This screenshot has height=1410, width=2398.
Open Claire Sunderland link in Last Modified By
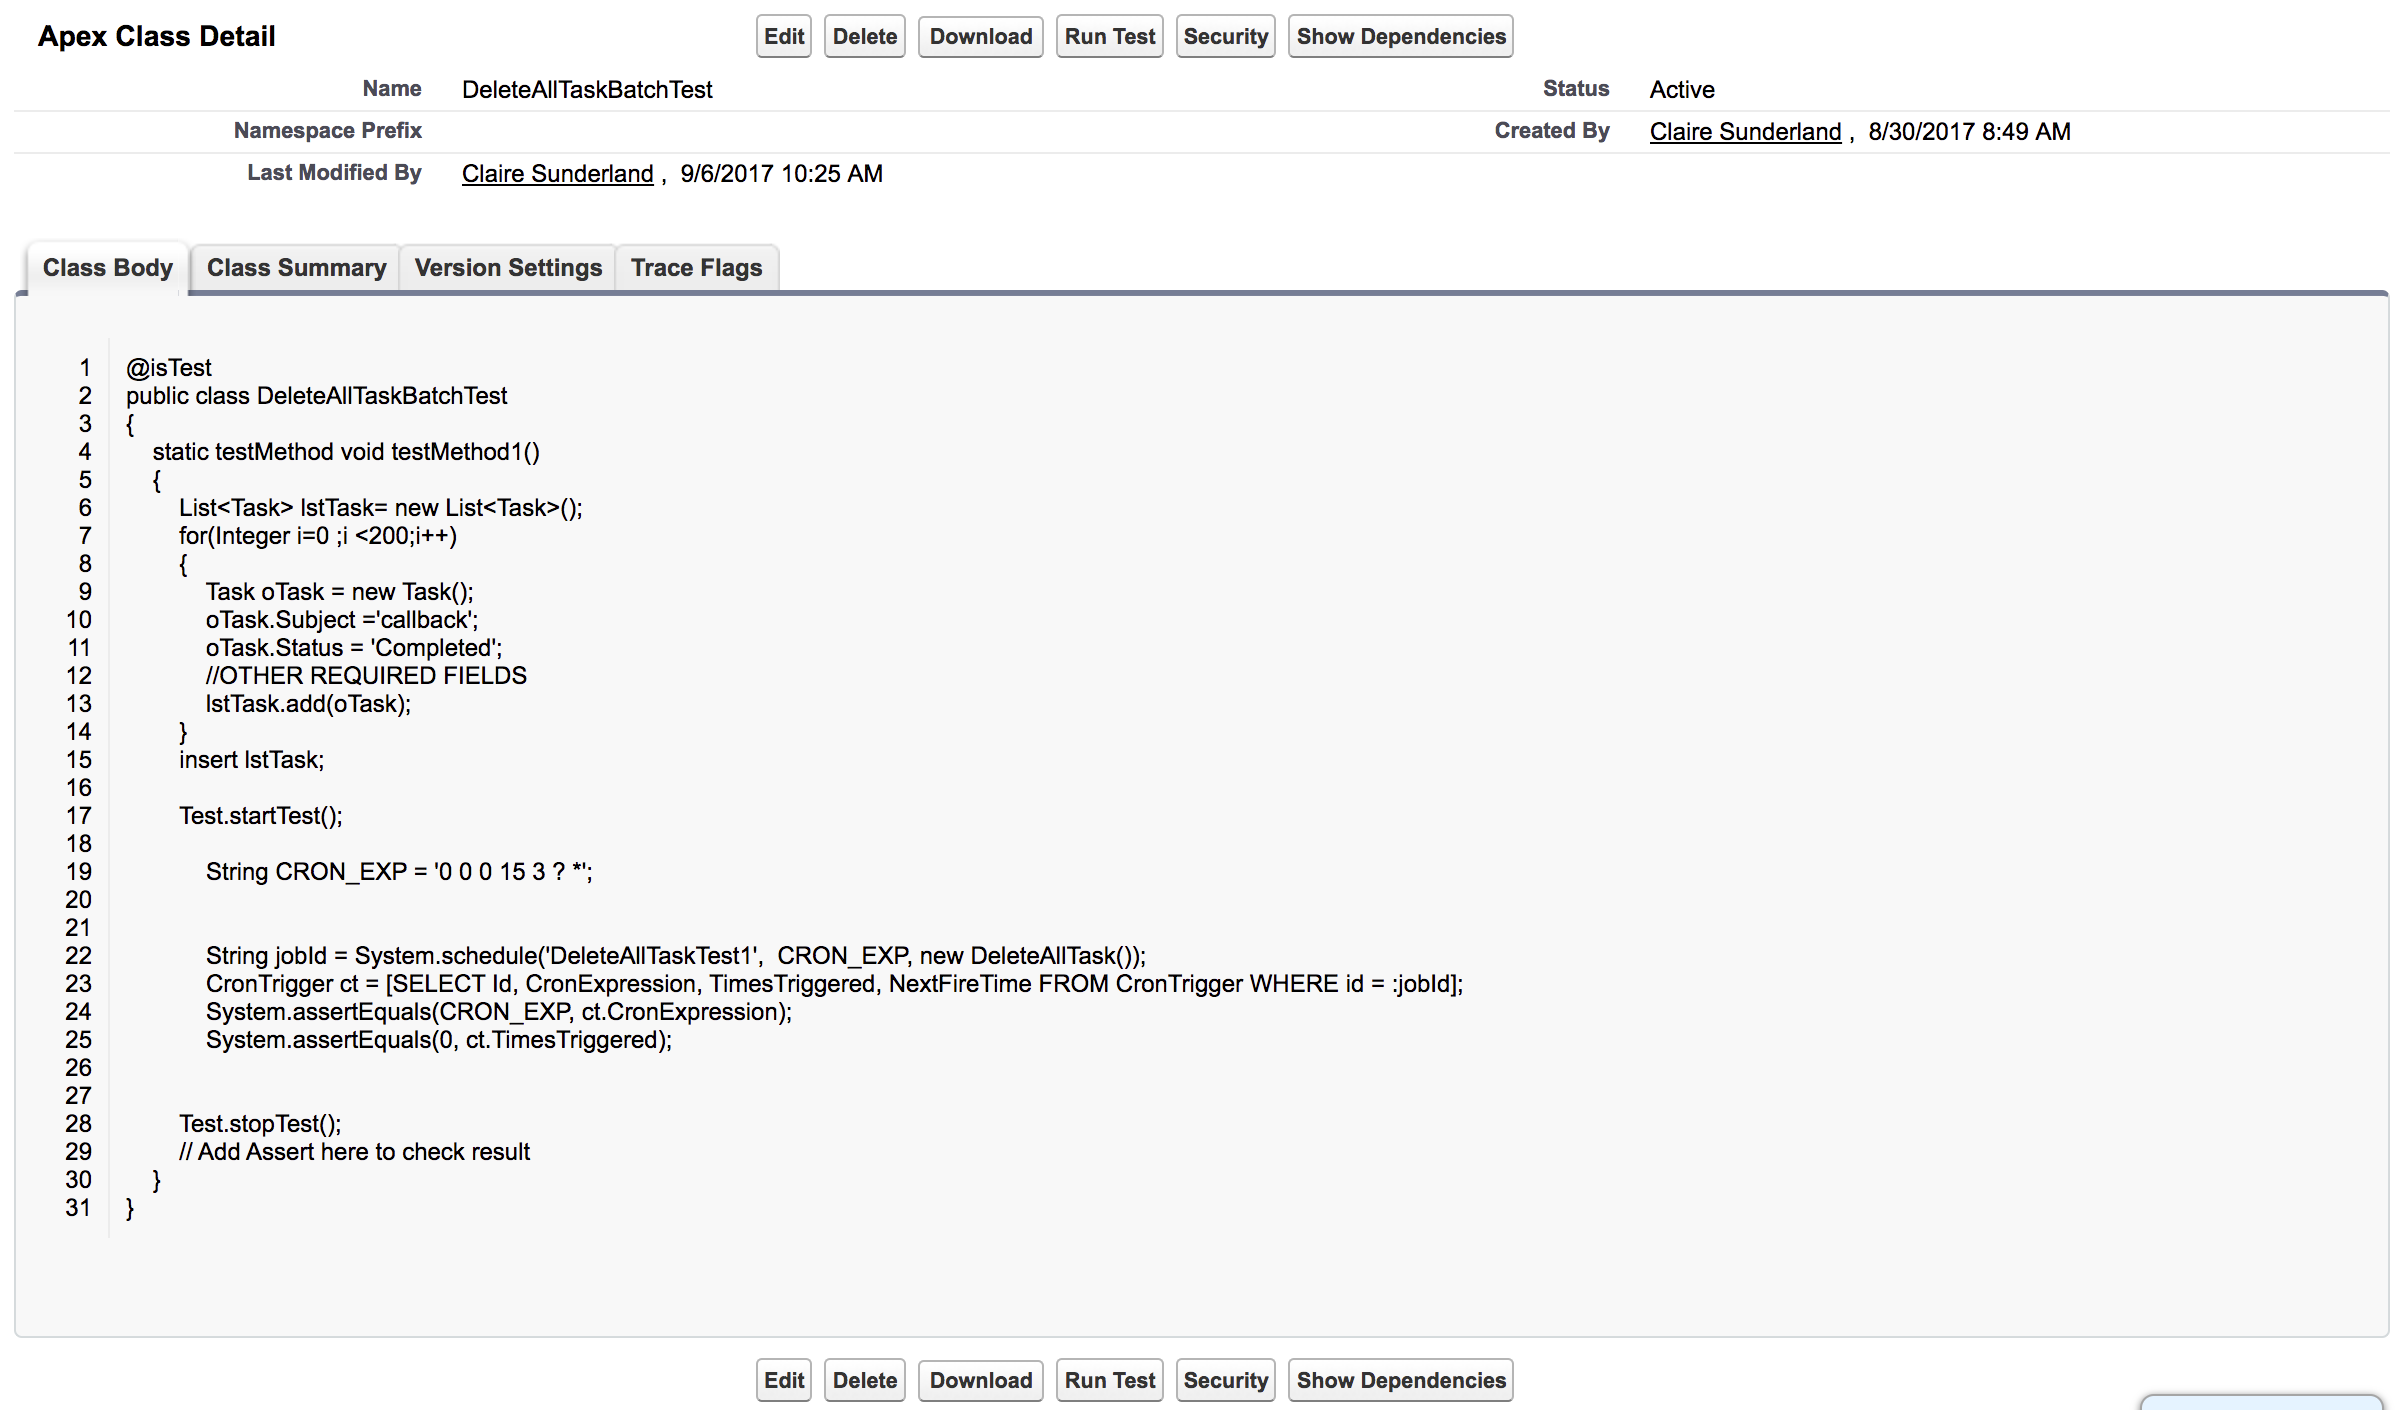557,174
